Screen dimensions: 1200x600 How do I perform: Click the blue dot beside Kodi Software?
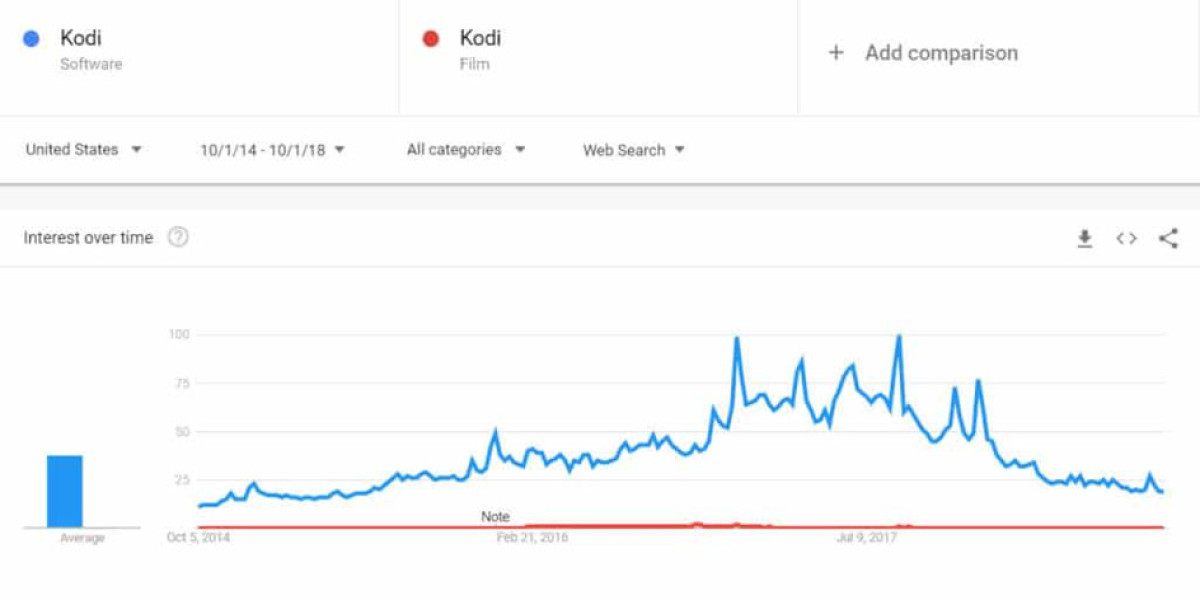click(x=31, y=39)
